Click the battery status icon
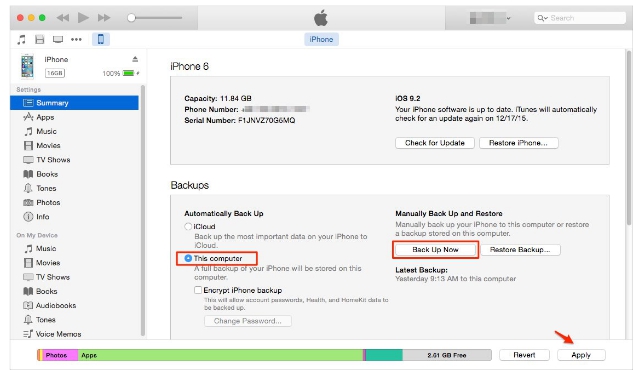This screenshot has width=634, height=371. 129,73
